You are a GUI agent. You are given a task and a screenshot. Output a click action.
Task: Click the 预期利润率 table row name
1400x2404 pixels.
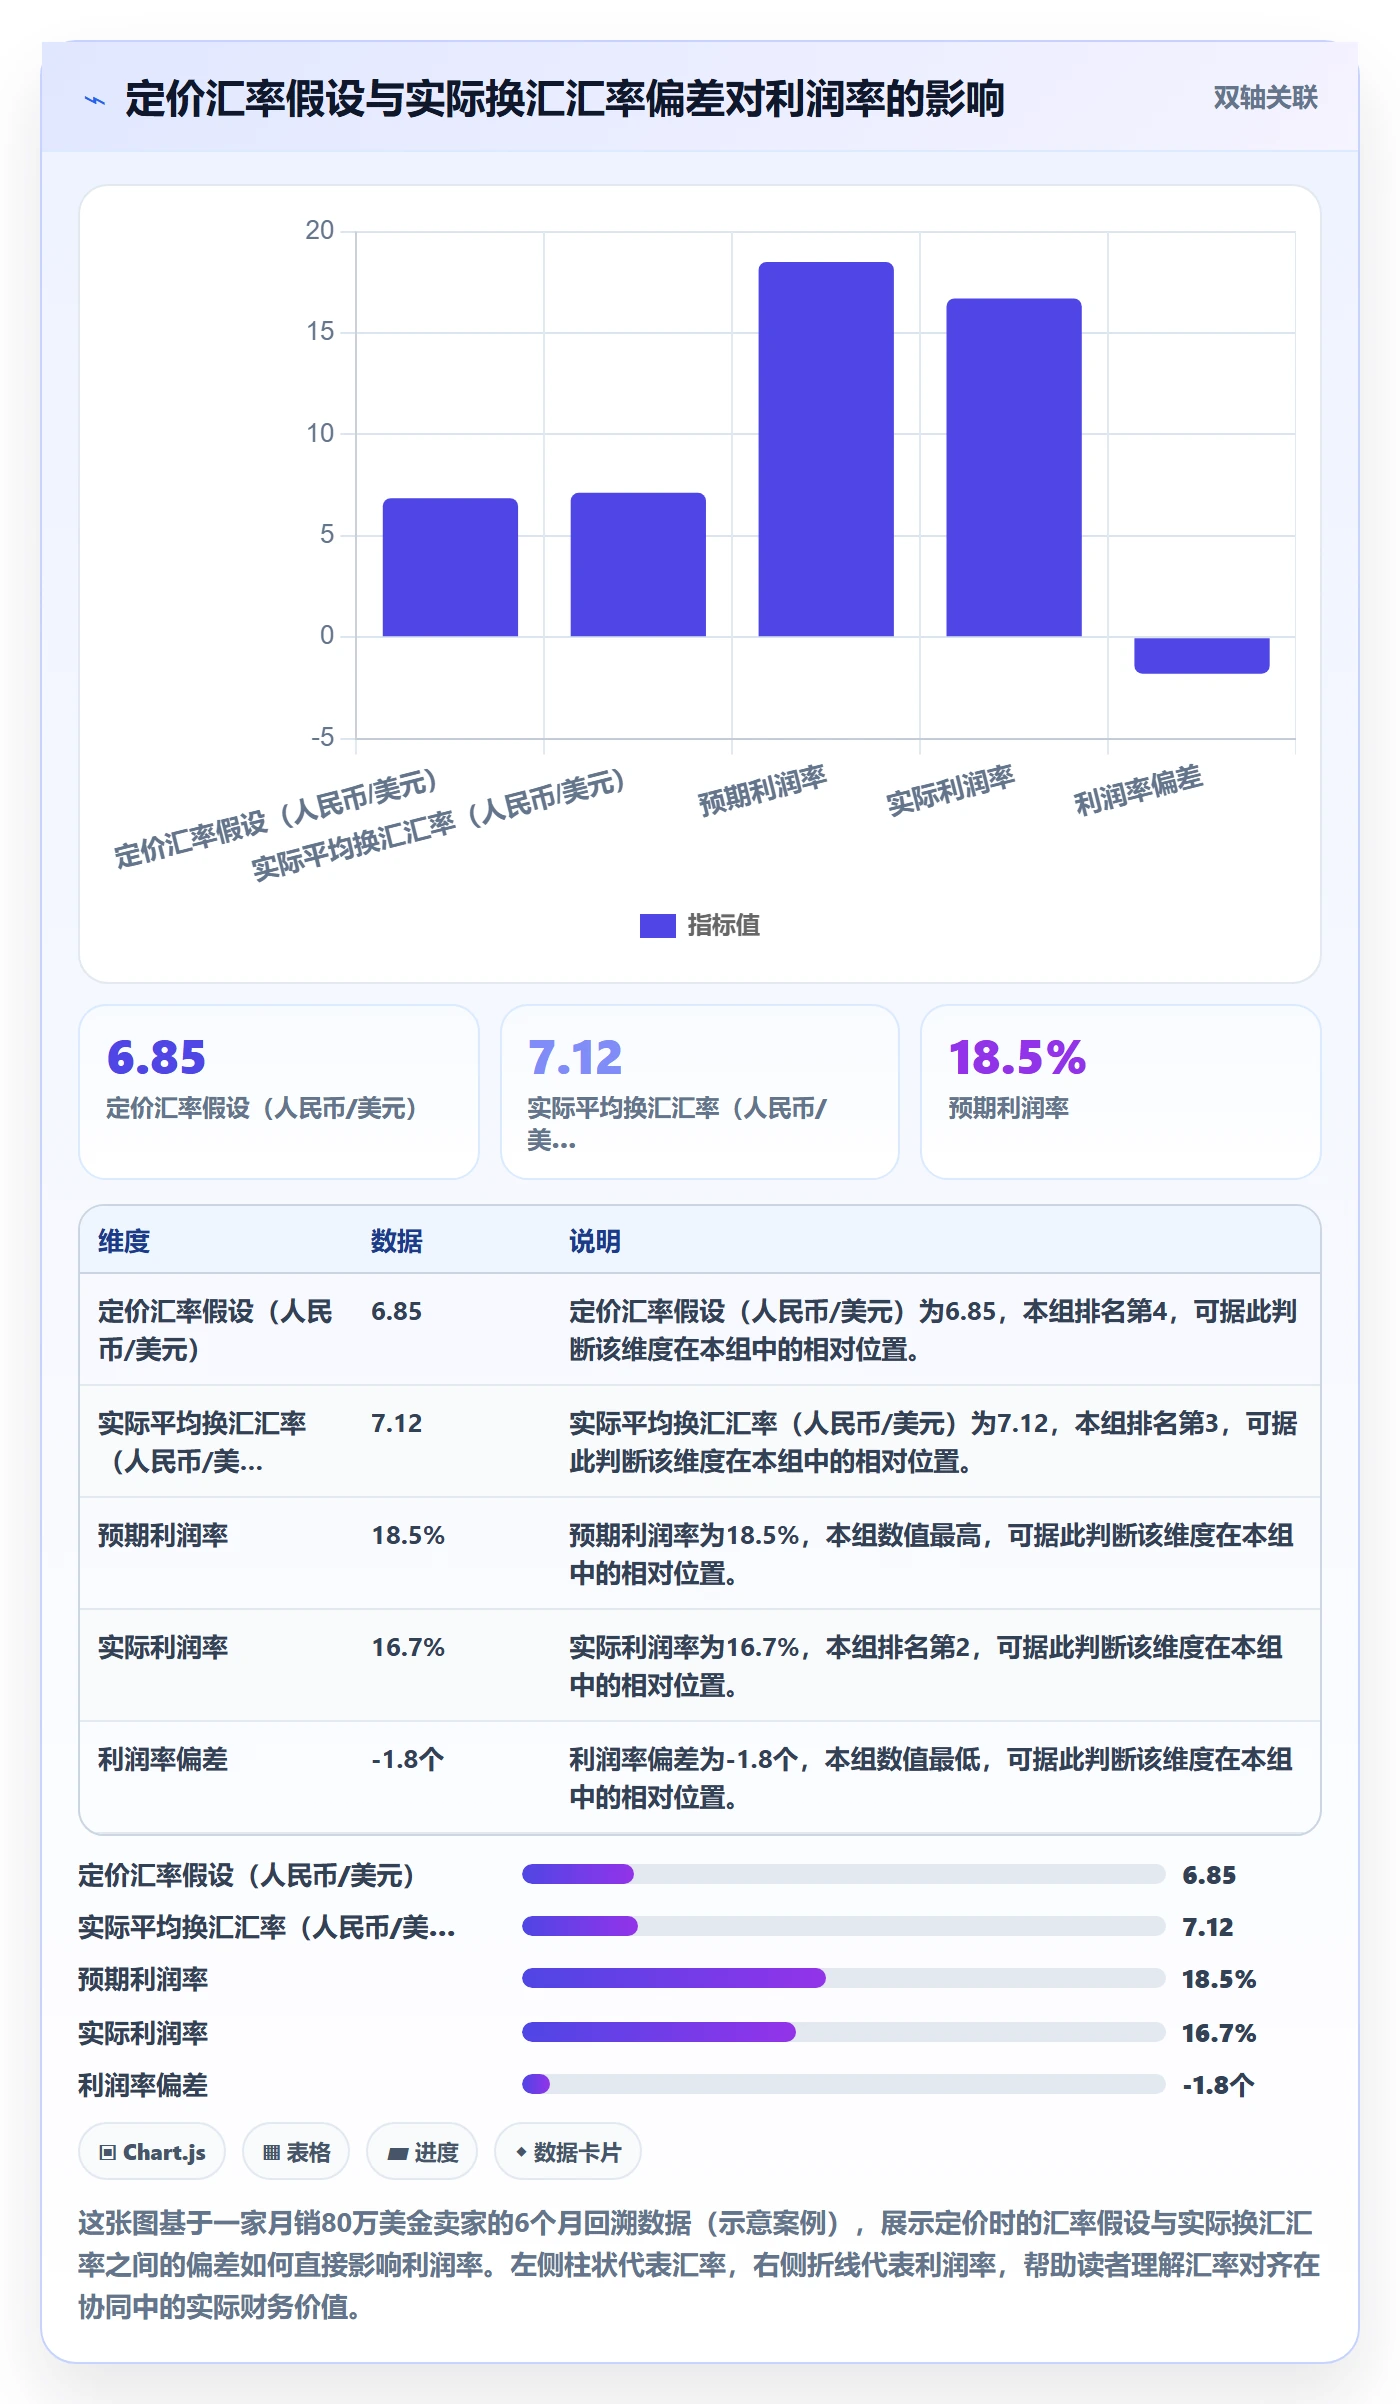click(x=163, y=1535)
